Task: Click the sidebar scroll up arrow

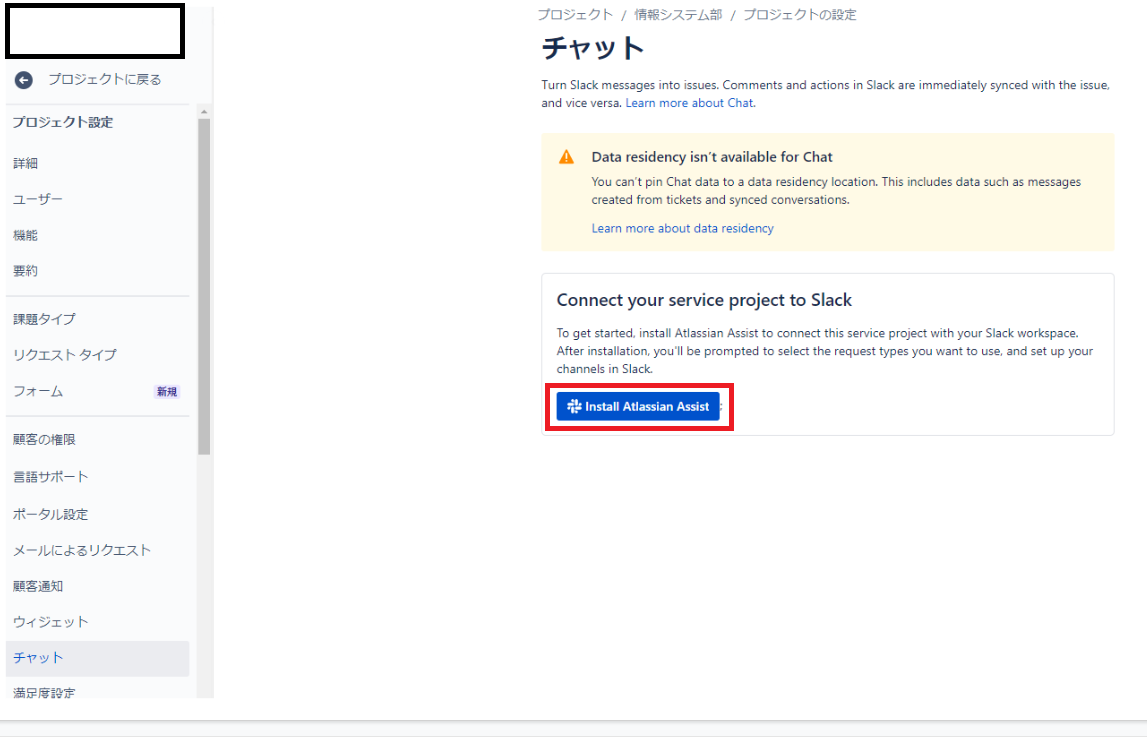Action: click(x=204, y=112)
